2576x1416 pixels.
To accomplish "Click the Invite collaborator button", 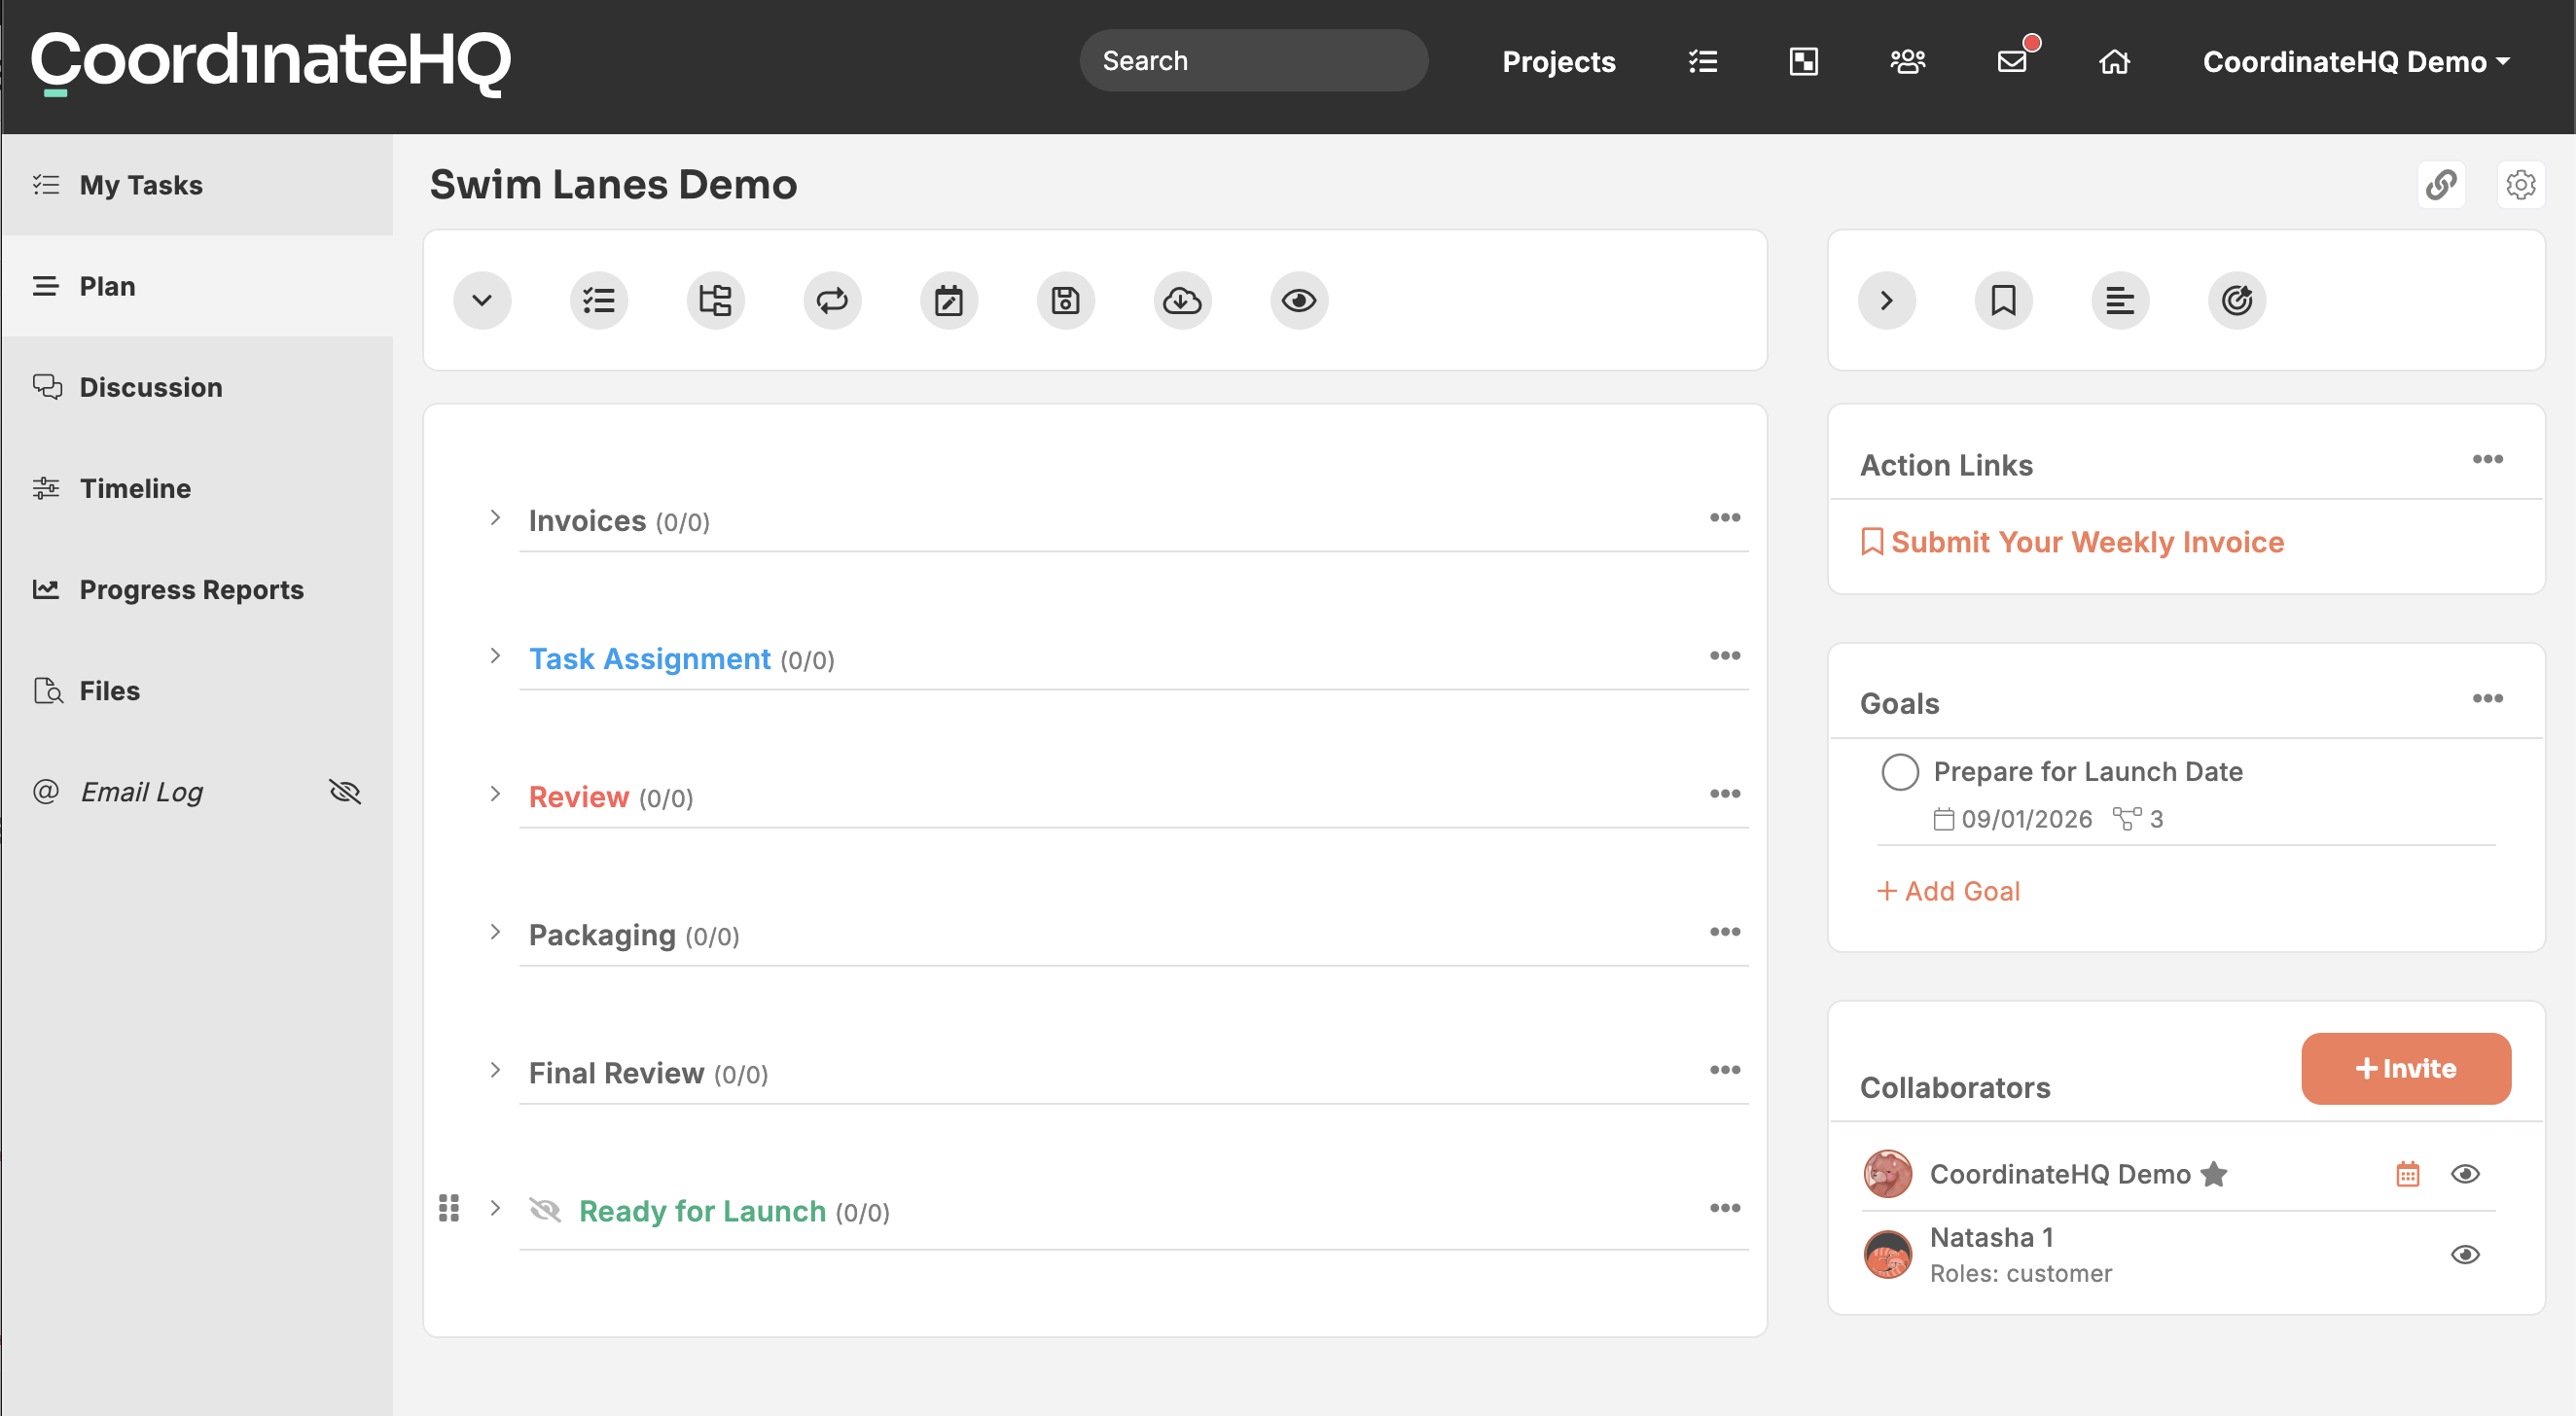I will click(x=2406, y=1068).
